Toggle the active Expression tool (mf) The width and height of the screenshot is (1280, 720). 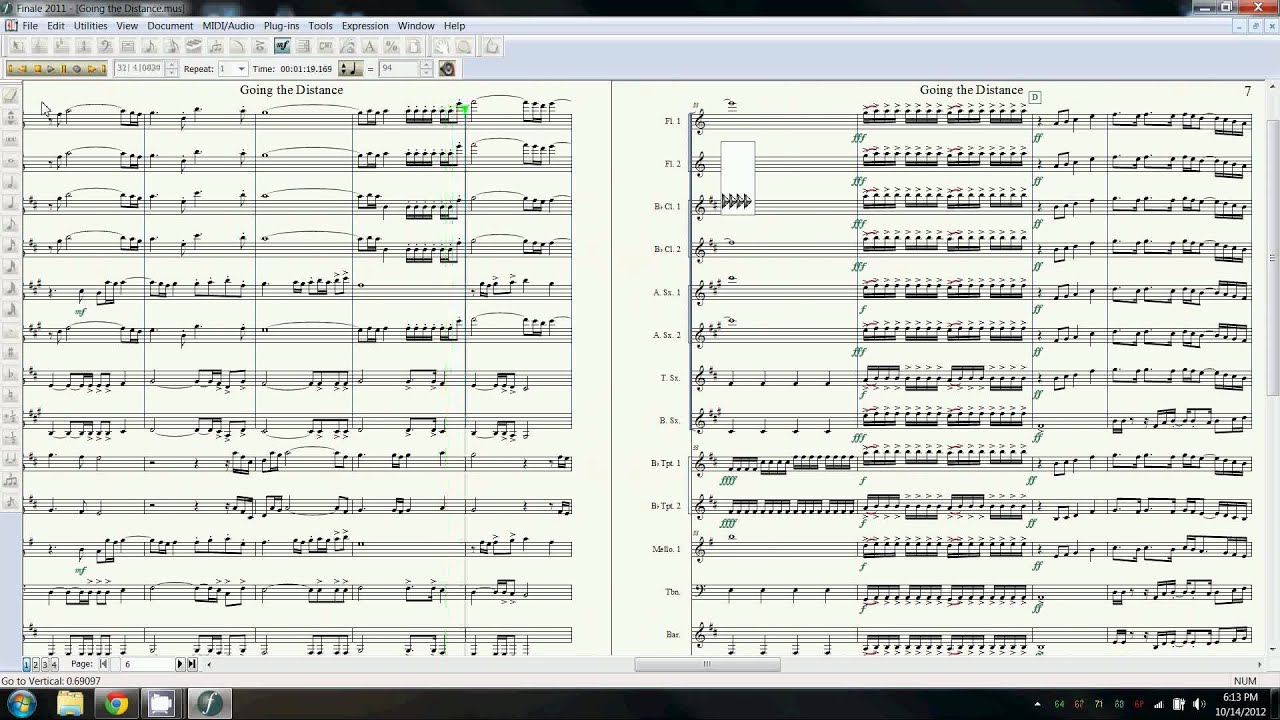tap(282, 46)
